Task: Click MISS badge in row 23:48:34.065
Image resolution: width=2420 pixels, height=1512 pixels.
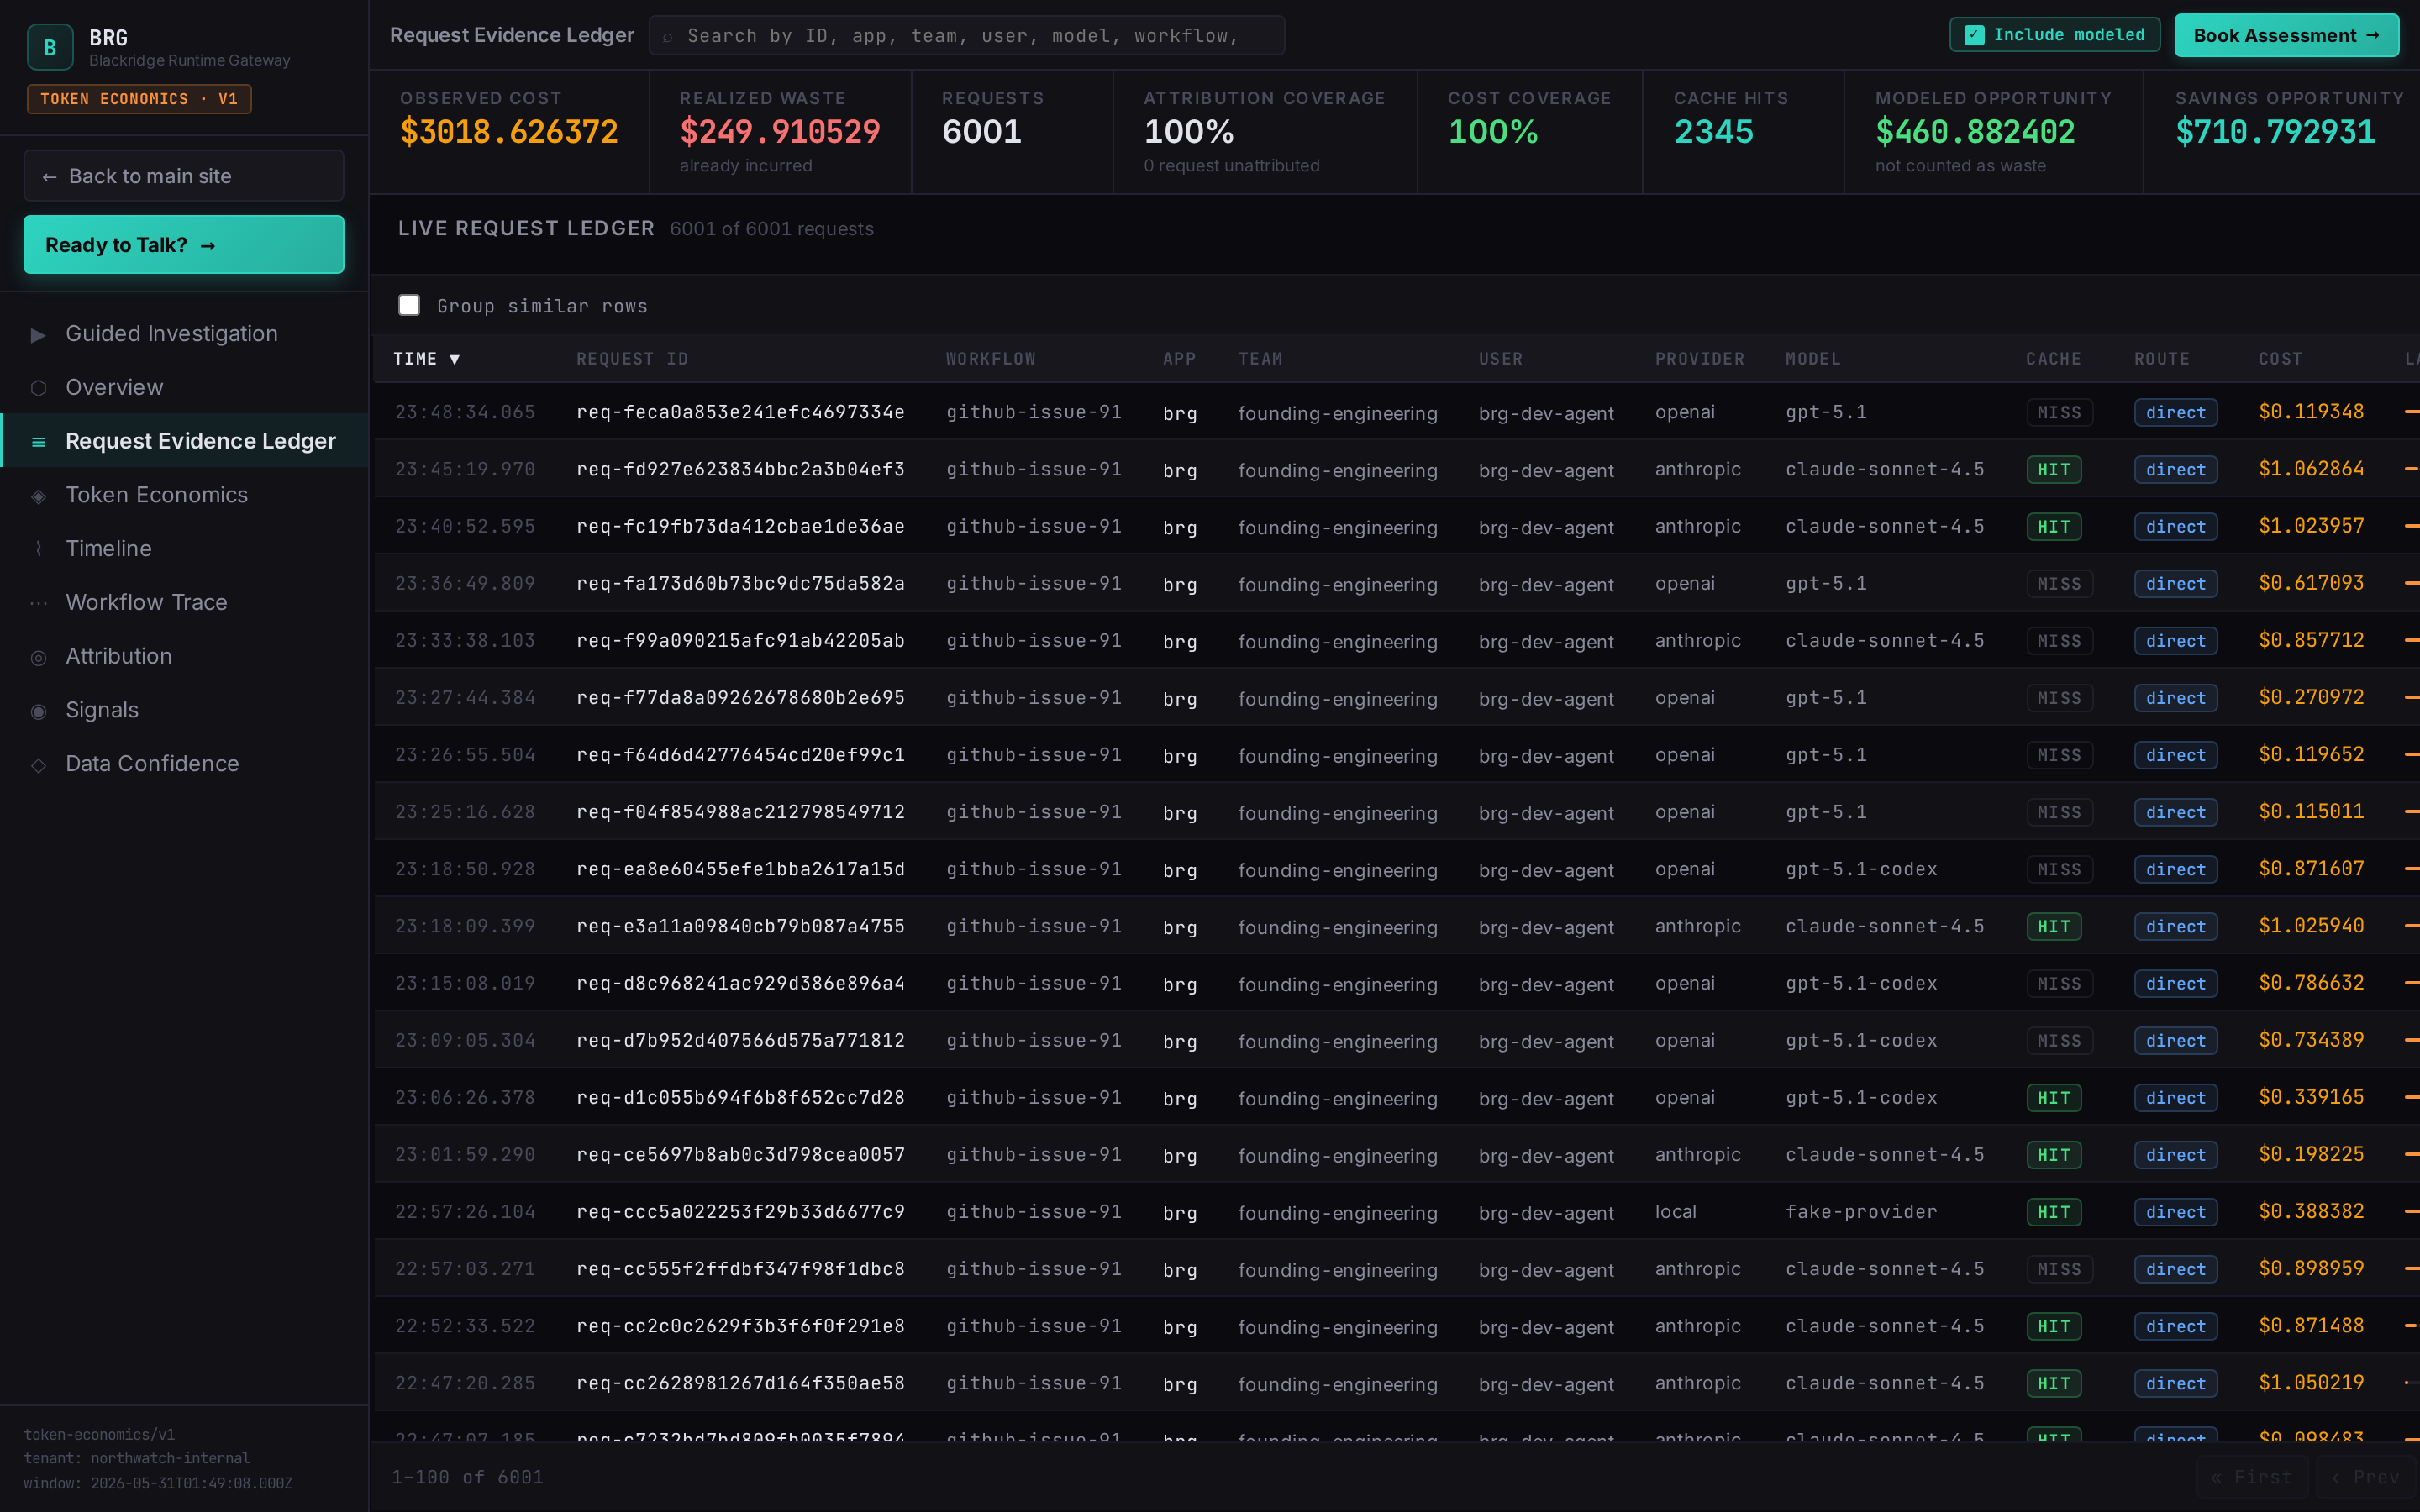Action: [2059, 413]
